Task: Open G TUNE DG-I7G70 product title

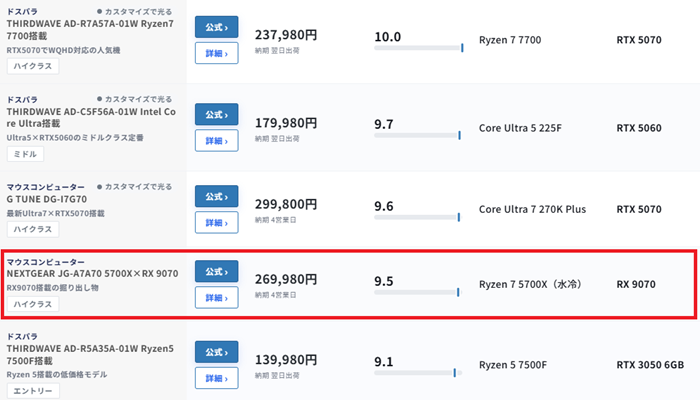Action: [x=47, y=199]
